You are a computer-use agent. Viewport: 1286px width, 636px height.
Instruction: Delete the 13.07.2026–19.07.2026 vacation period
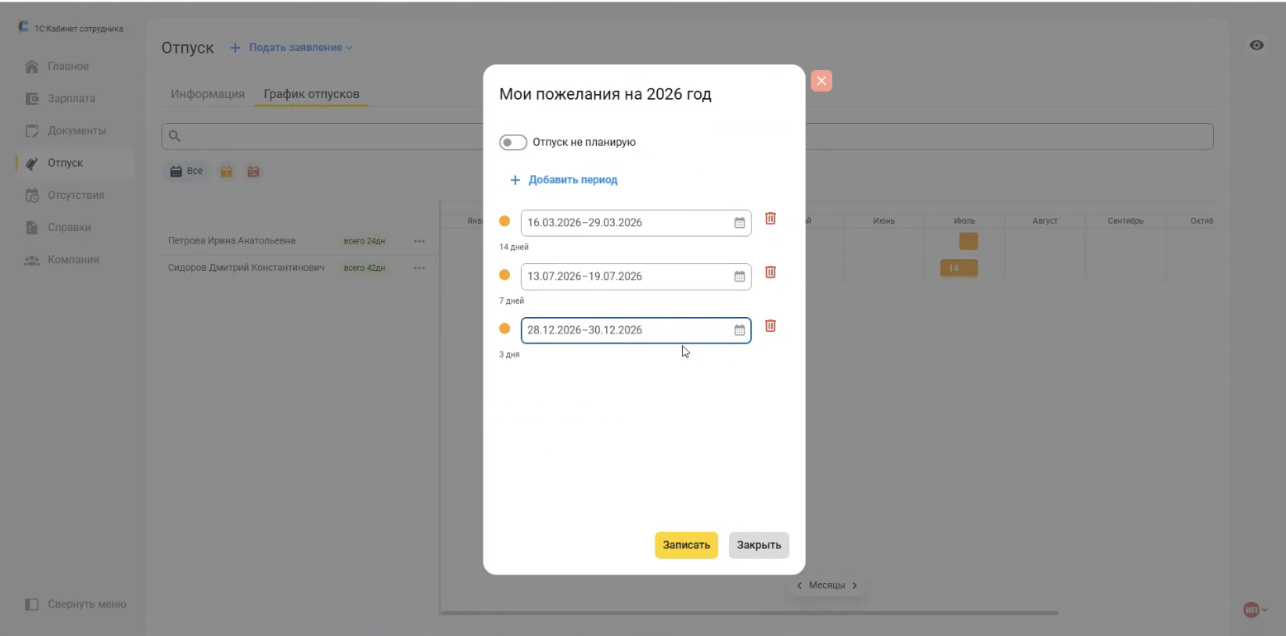pyautogui.click(x=770, y=273)
